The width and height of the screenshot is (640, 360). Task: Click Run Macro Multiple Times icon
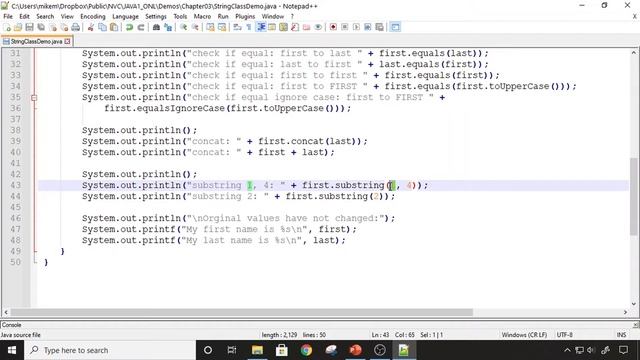[x=367, y=27]
